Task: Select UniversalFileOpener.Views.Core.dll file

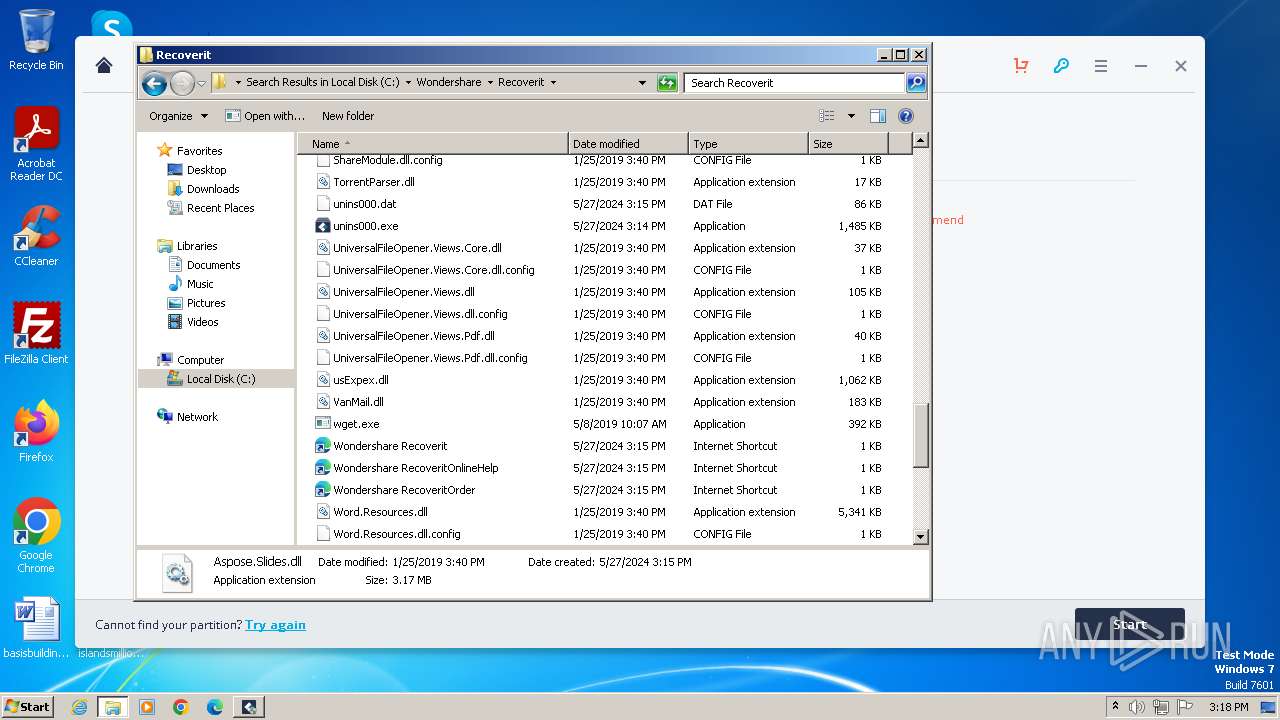Action: tap(417, 248)
